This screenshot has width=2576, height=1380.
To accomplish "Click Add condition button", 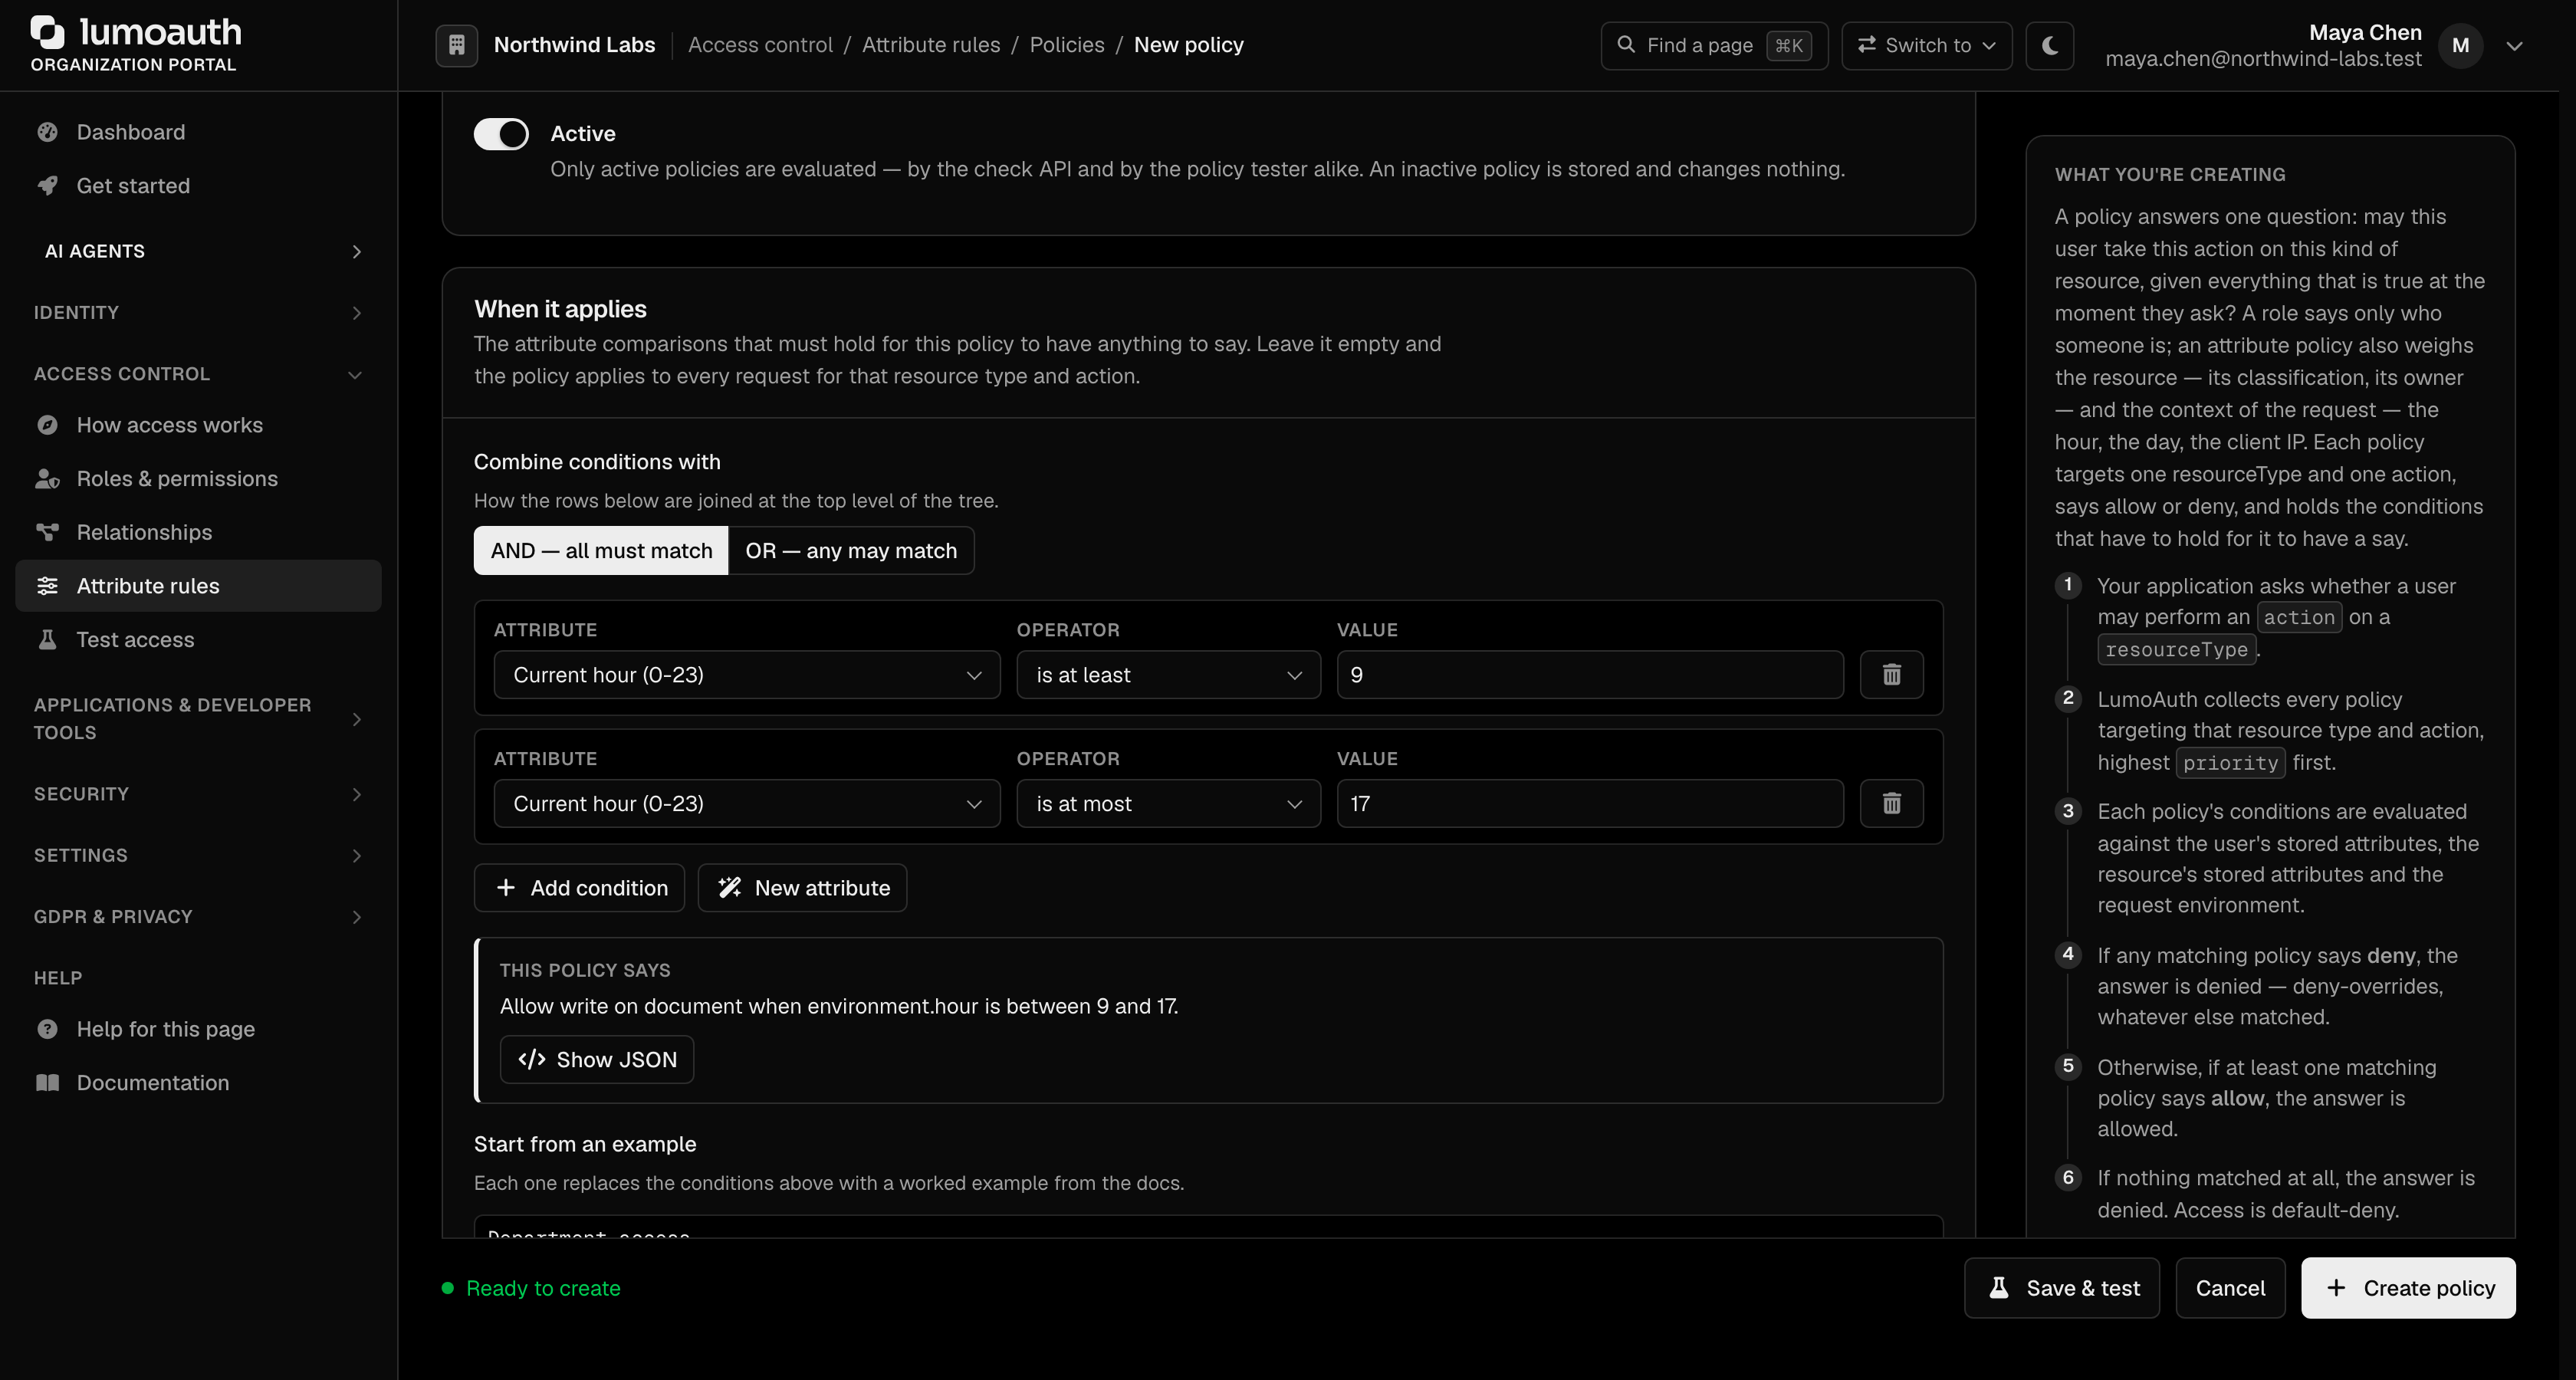I will (x=579, y=888).
